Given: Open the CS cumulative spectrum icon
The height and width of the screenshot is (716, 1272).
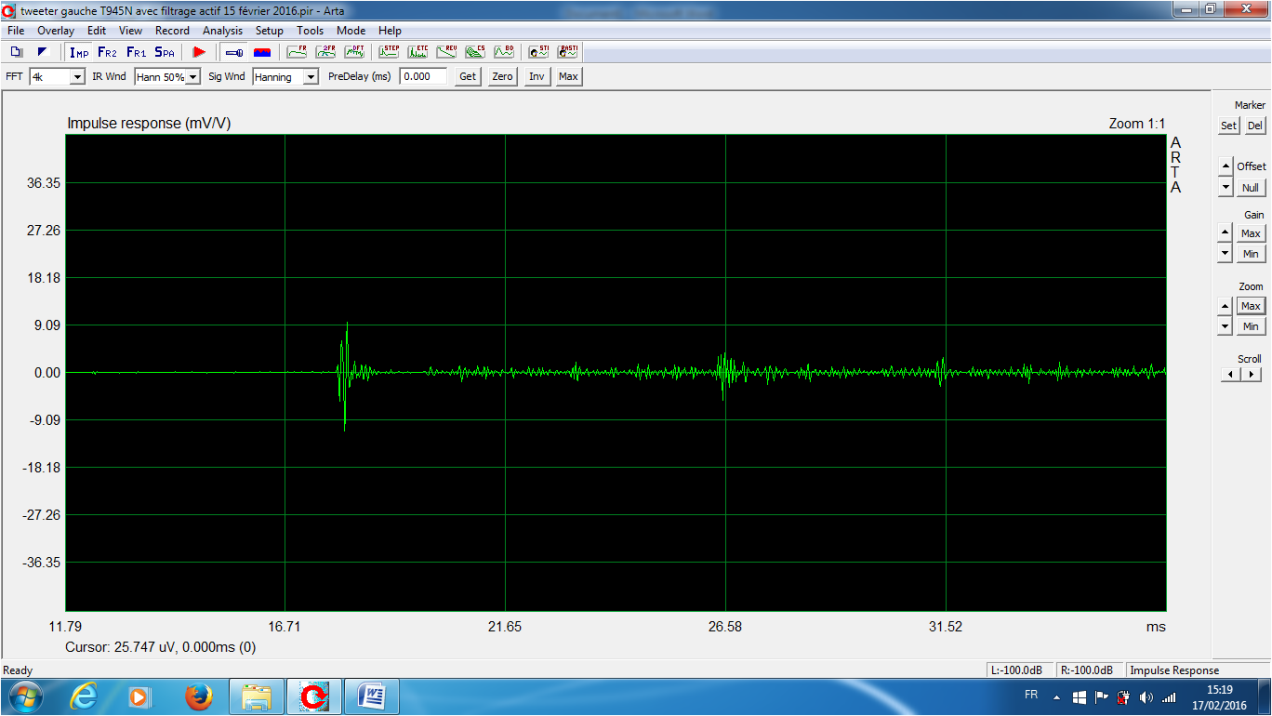Looking at the screenshot, I should point(475,52).
